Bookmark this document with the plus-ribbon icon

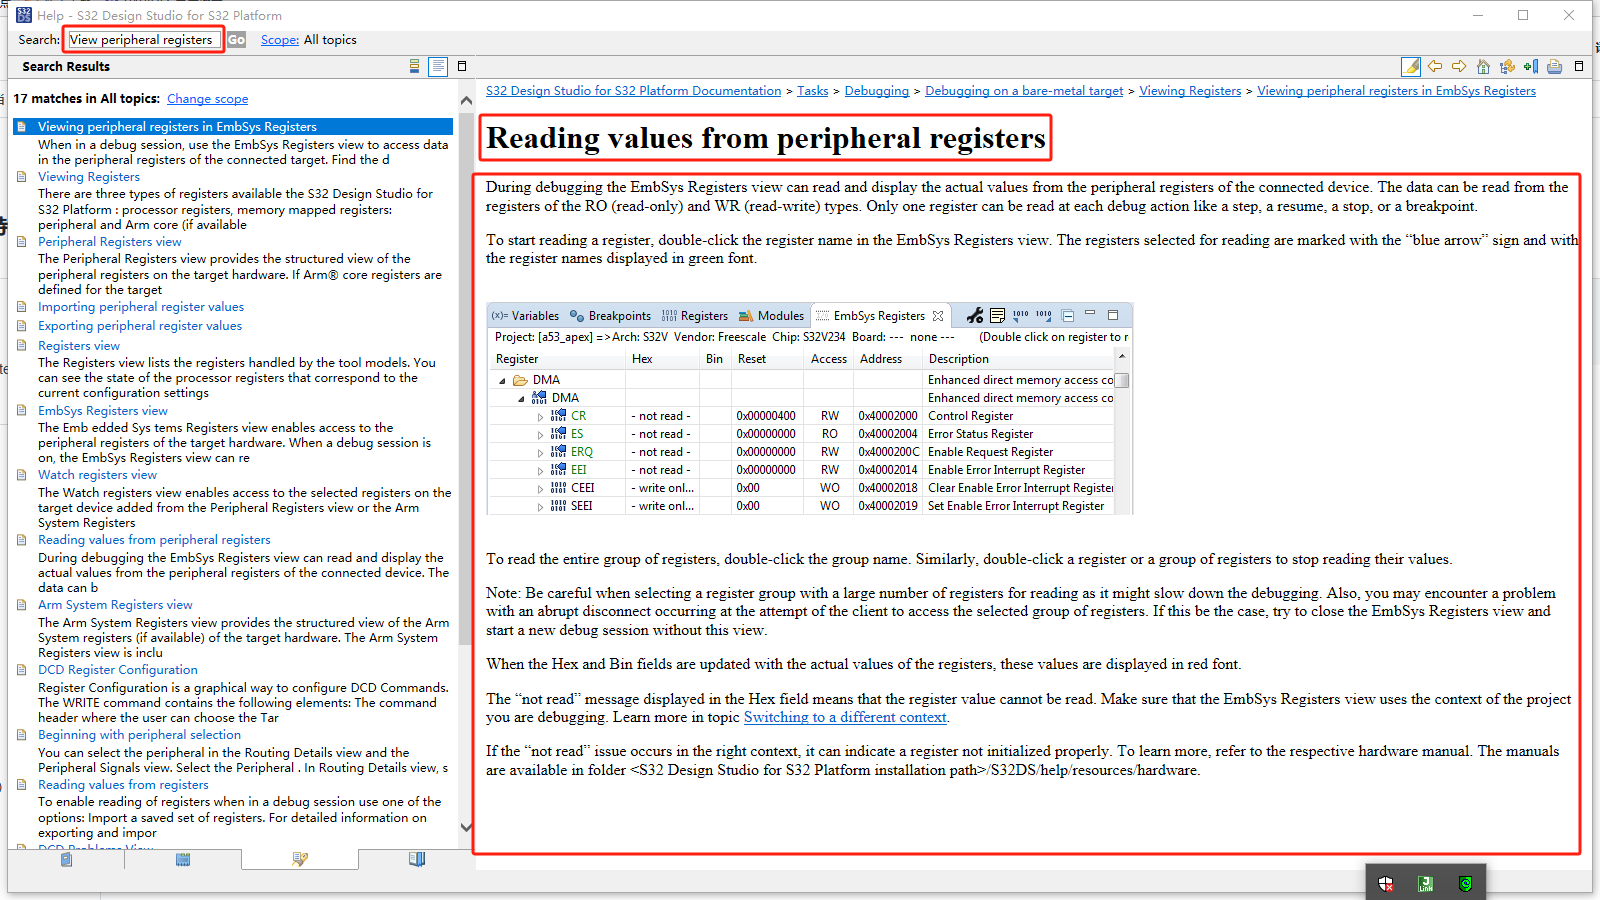pyautogui.click(x=1531, y=66)
